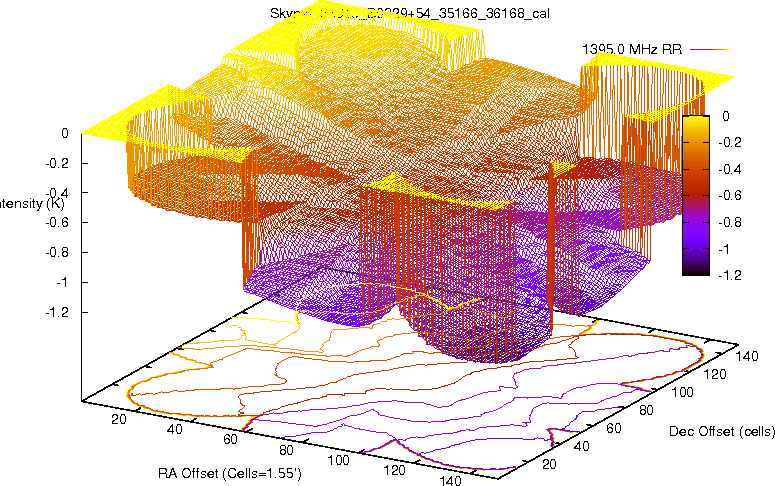Click RA Offset axis tick 140
Image resolution: width=775 pixels, height=486 pixels.
[x=450, y=480]
